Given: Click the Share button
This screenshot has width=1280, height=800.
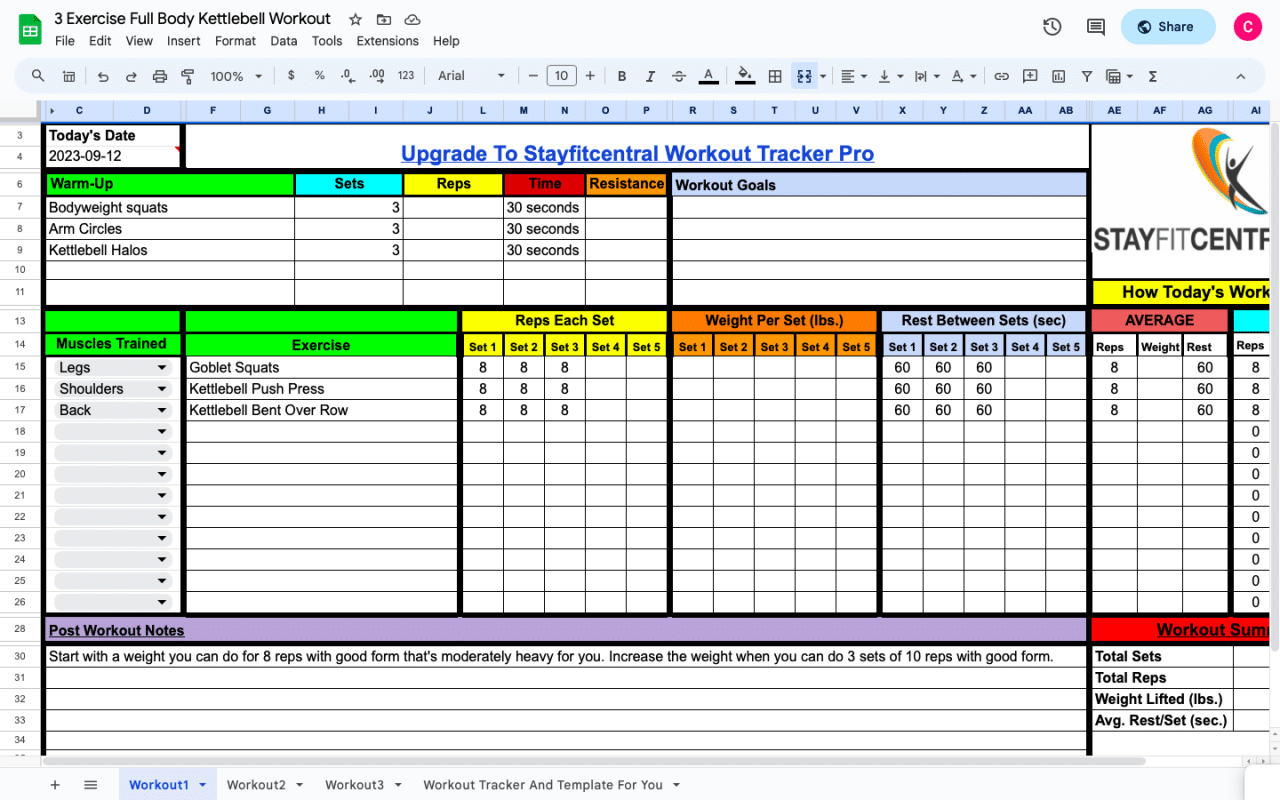Looking at the screenshot, I should (x=1167, y=27).
